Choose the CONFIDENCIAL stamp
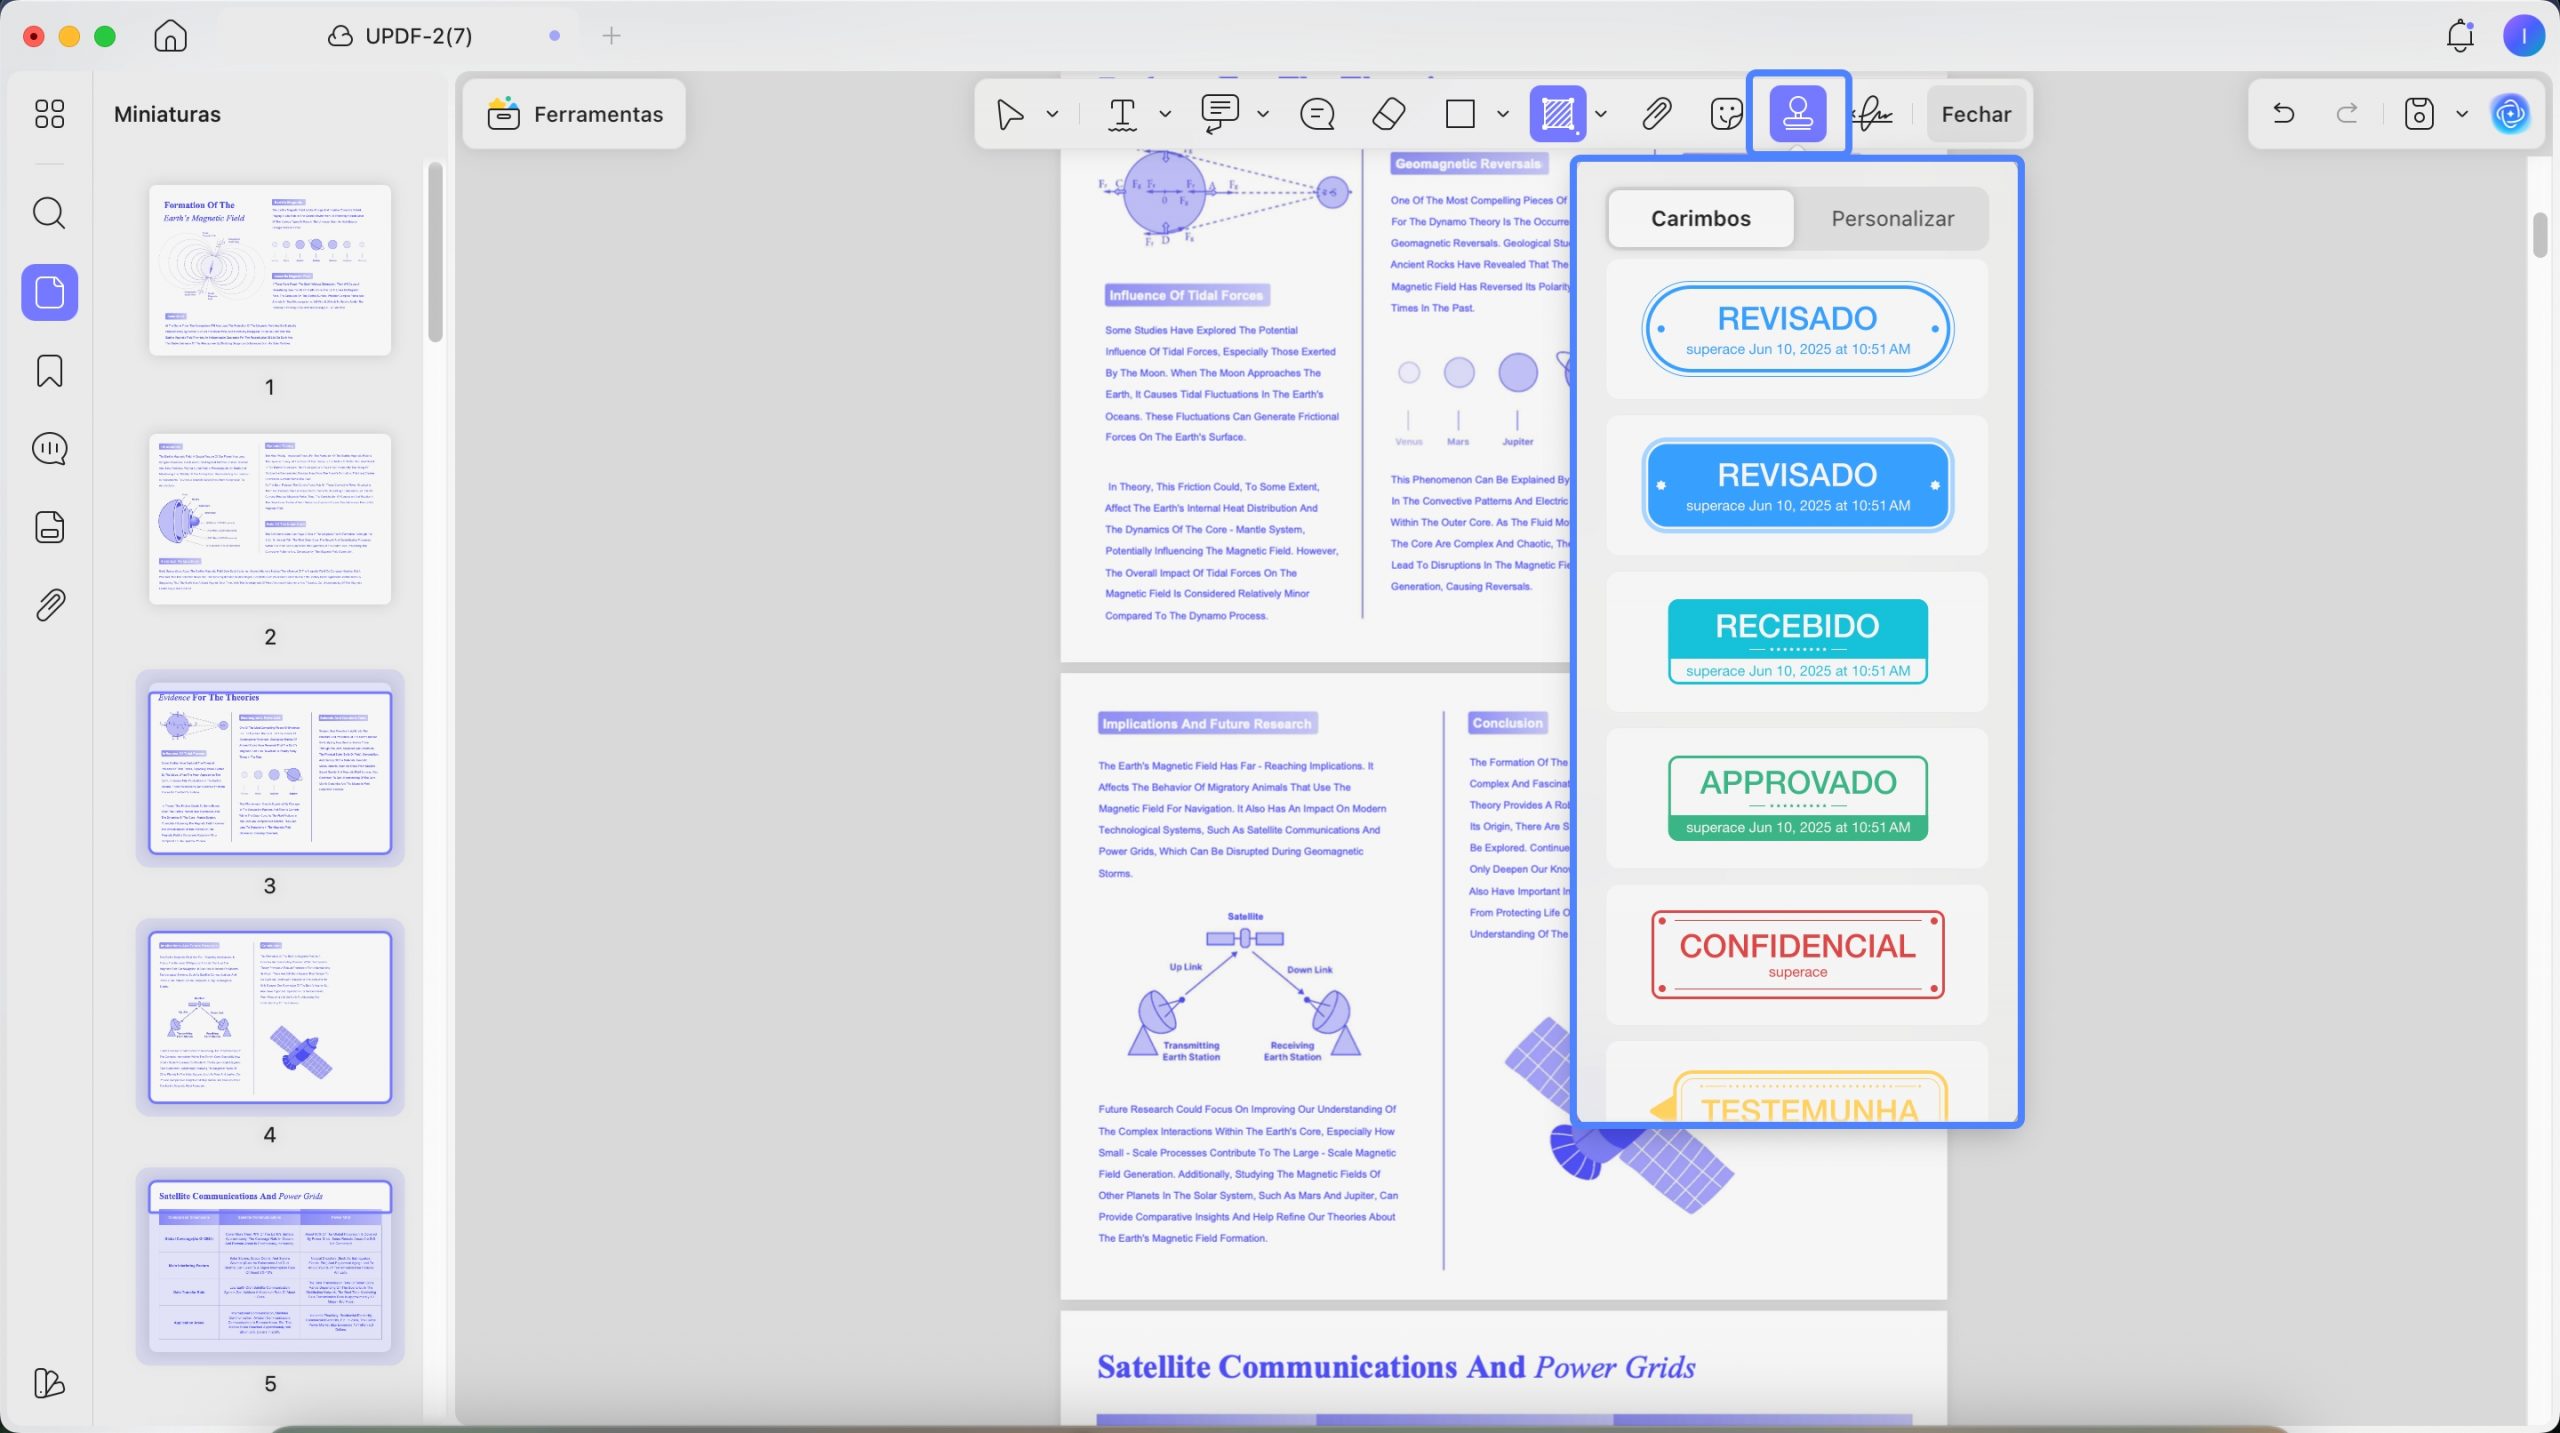Screen dimensions: 2560x1433 coord(1797,954)
